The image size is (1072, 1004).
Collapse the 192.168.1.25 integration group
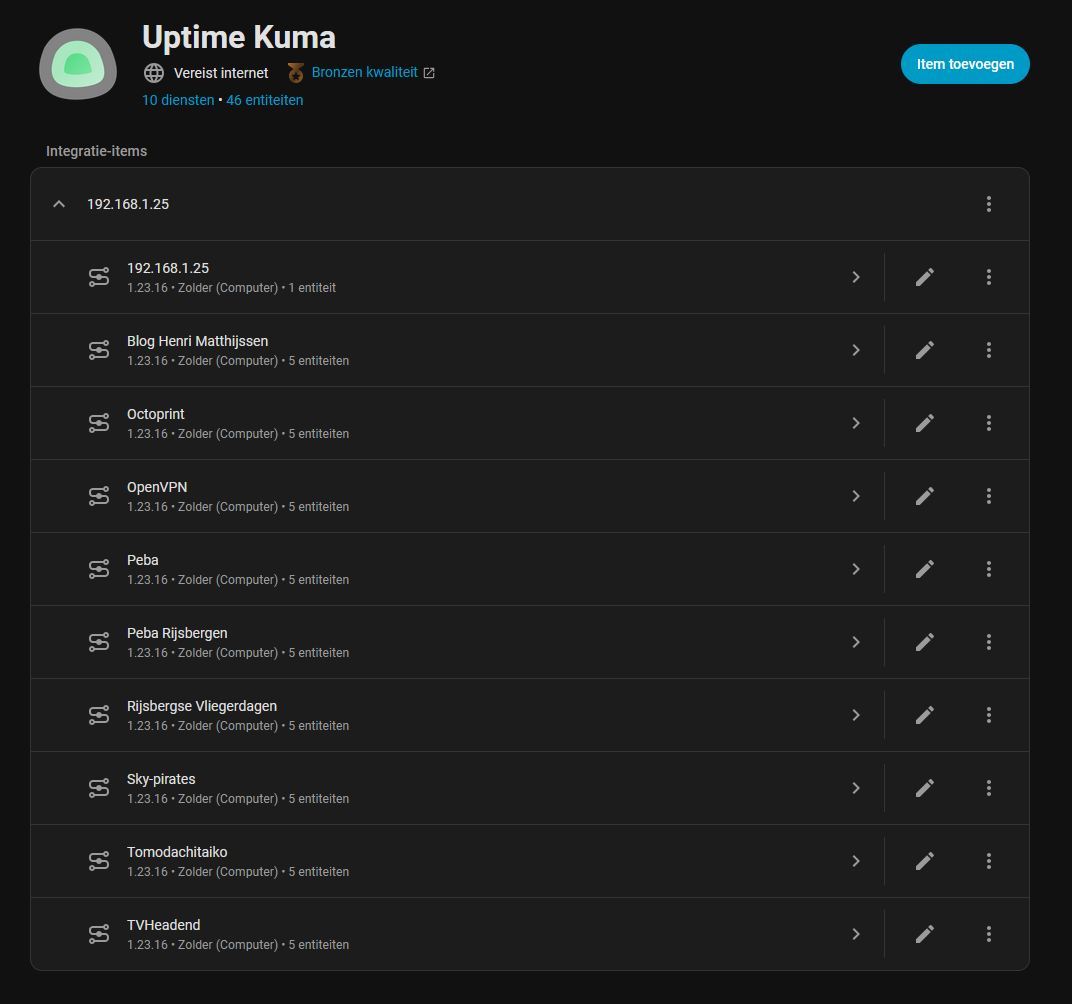pos(59,204)
